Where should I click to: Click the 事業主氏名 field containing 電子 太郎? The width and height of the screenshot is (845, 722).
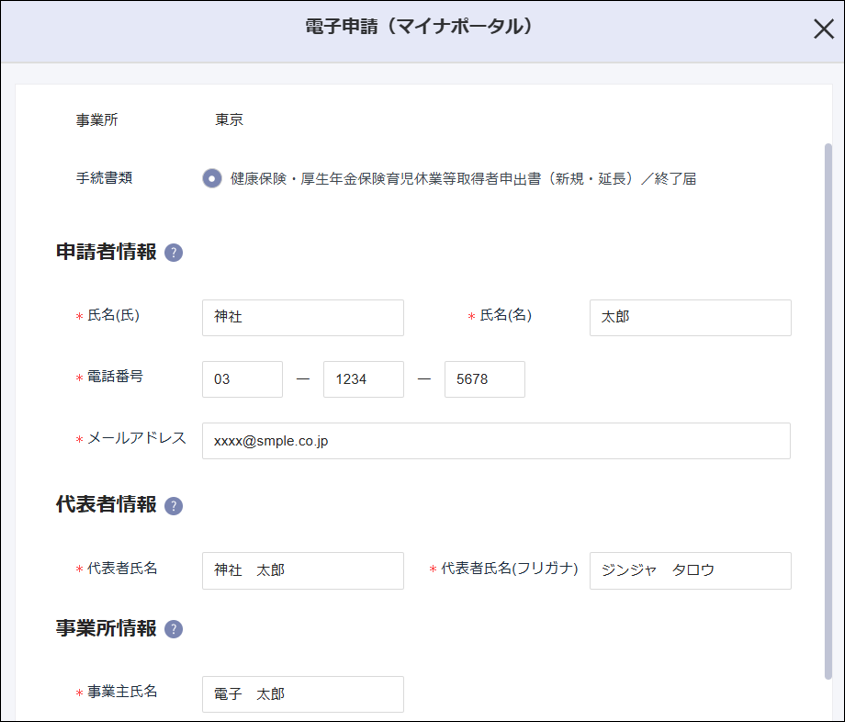pyautogui.click(x=303, y=695)
